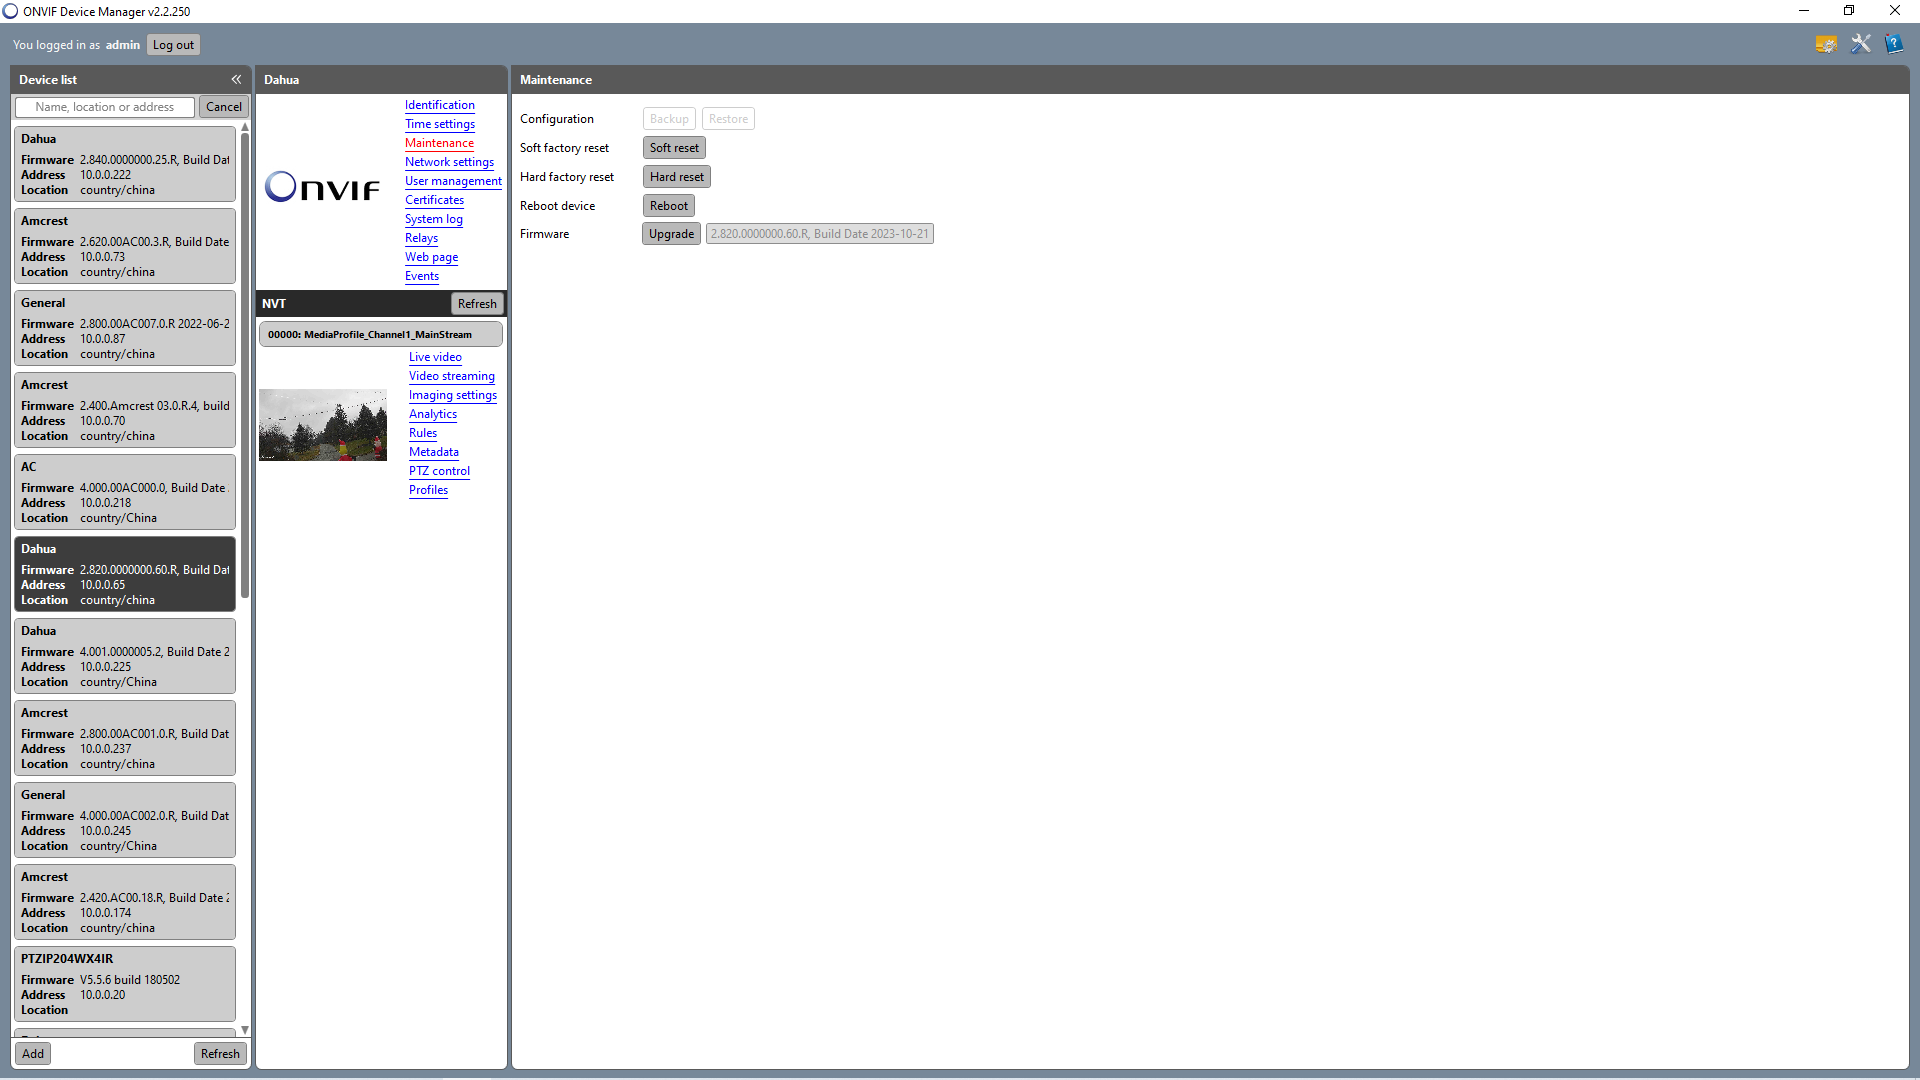Open the wrench and screwdriver tools icon
Image resolution: width=1920 pixels, height=1080 pixels.
click(x=1860, y=44)
